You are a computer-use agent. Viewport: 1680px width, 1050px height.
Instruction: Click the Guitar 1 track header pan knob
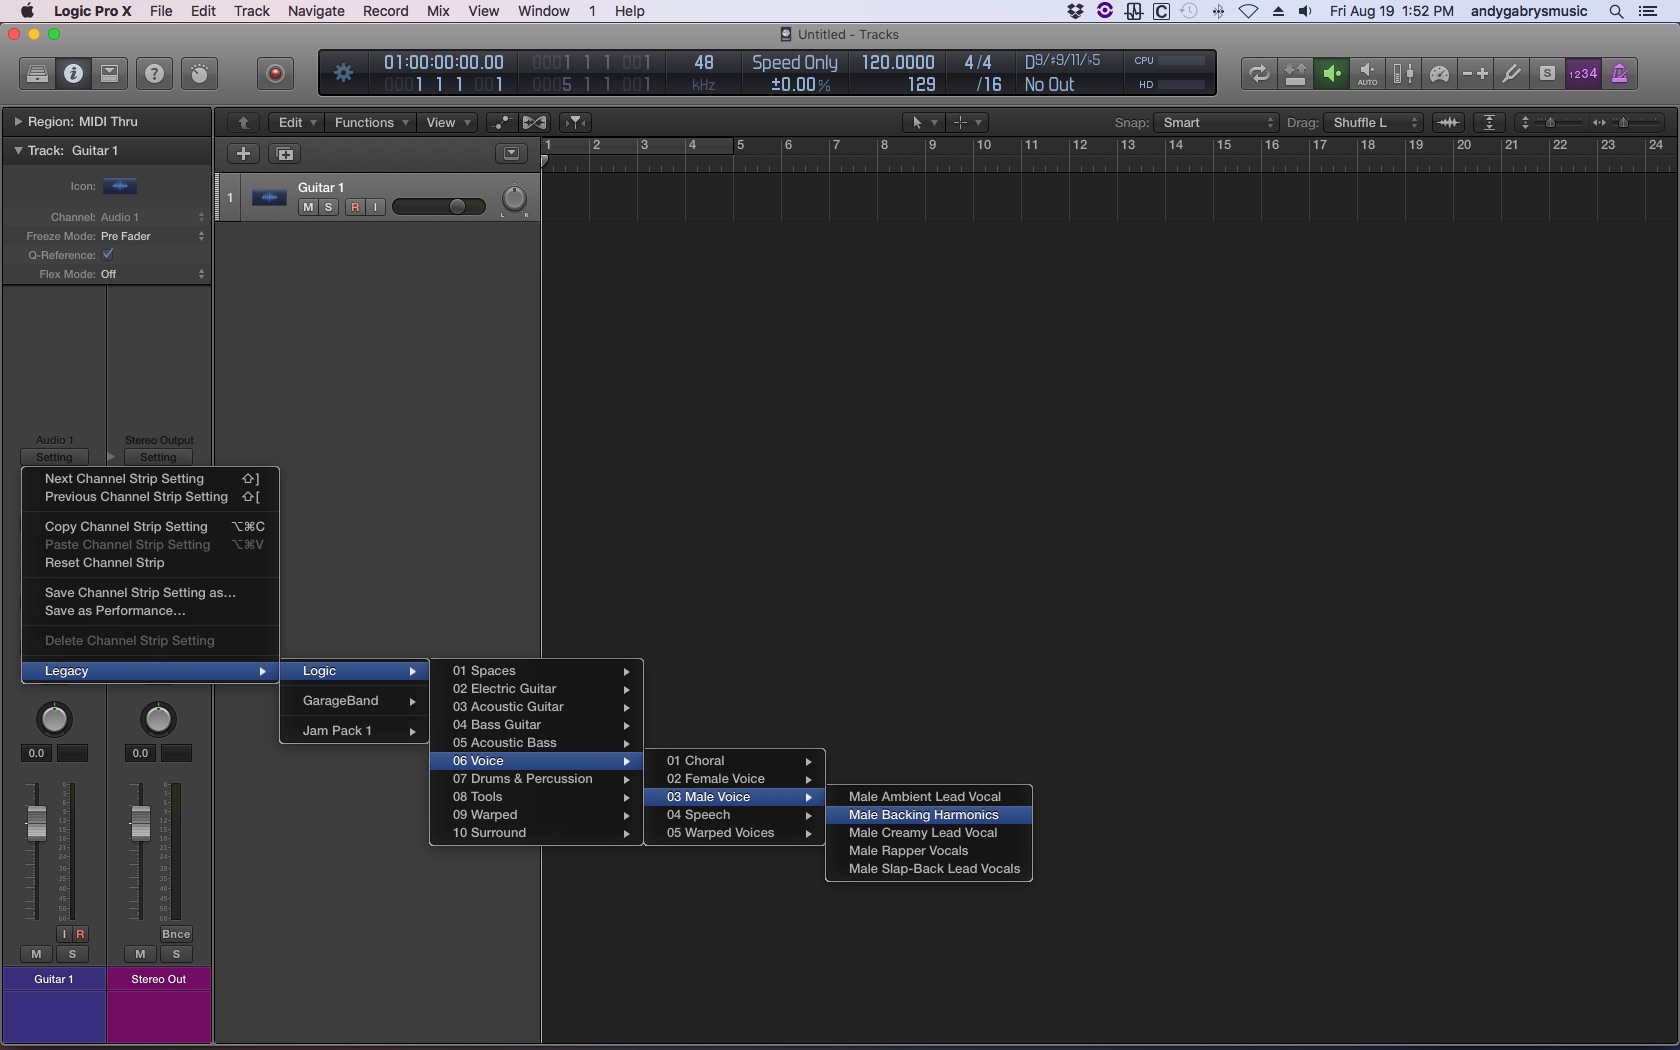pos(514,199)
